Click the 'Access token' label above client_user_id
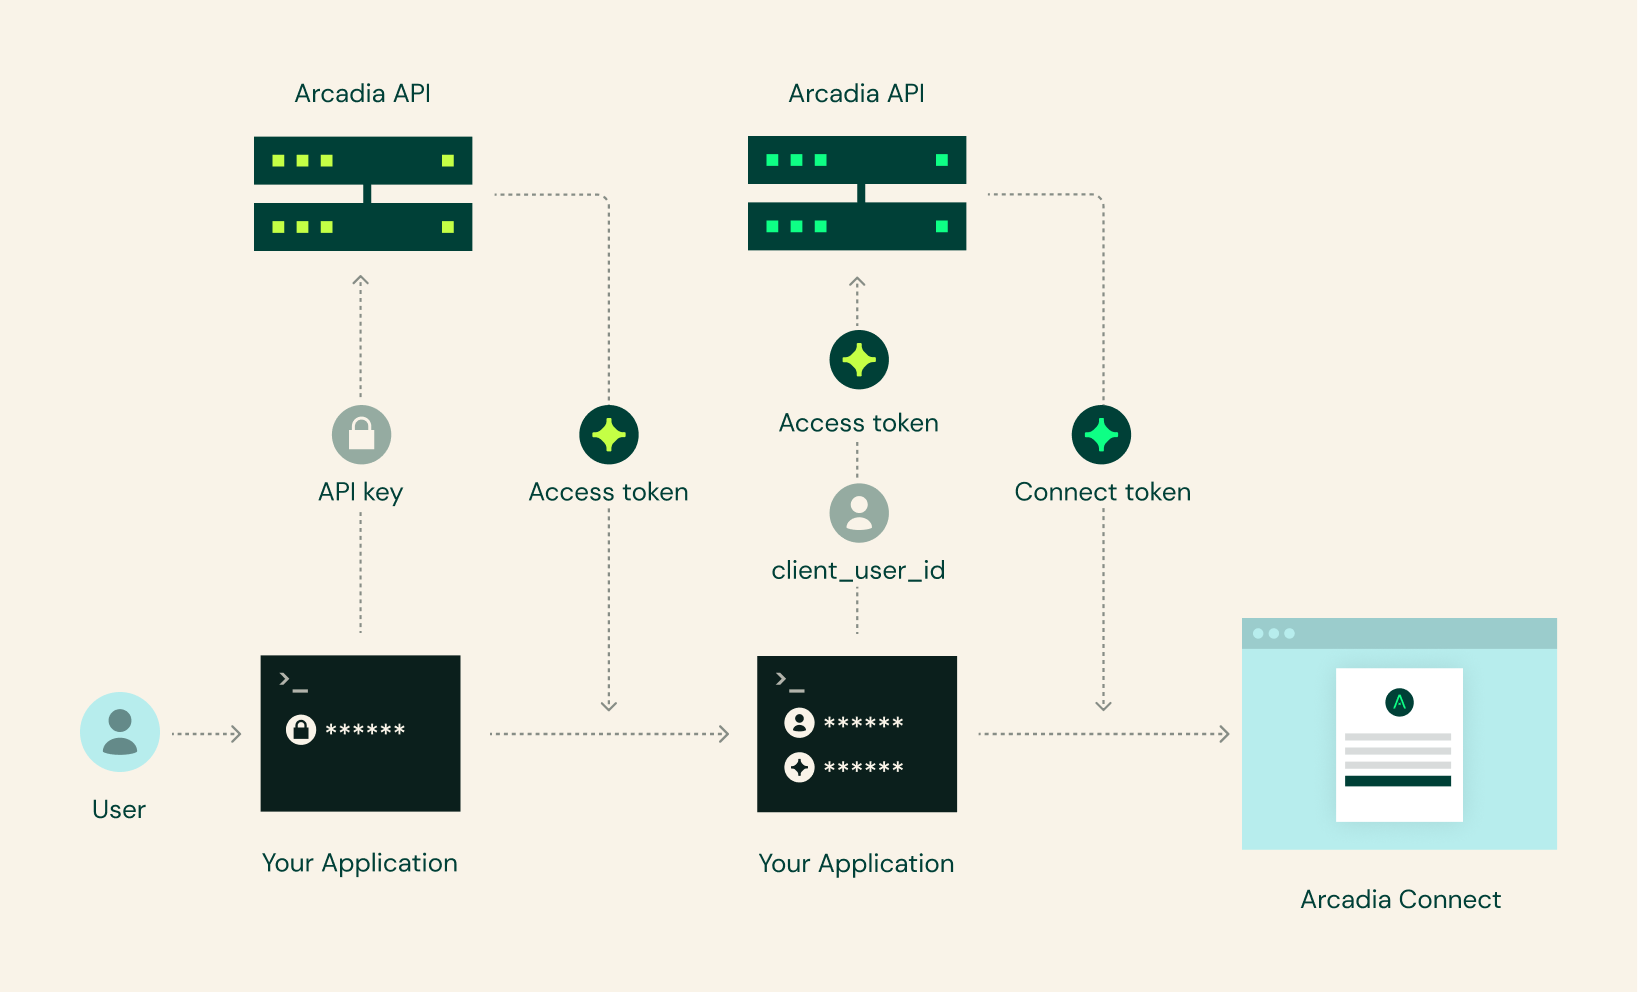 pyautogui.click(x=858, y=423)
